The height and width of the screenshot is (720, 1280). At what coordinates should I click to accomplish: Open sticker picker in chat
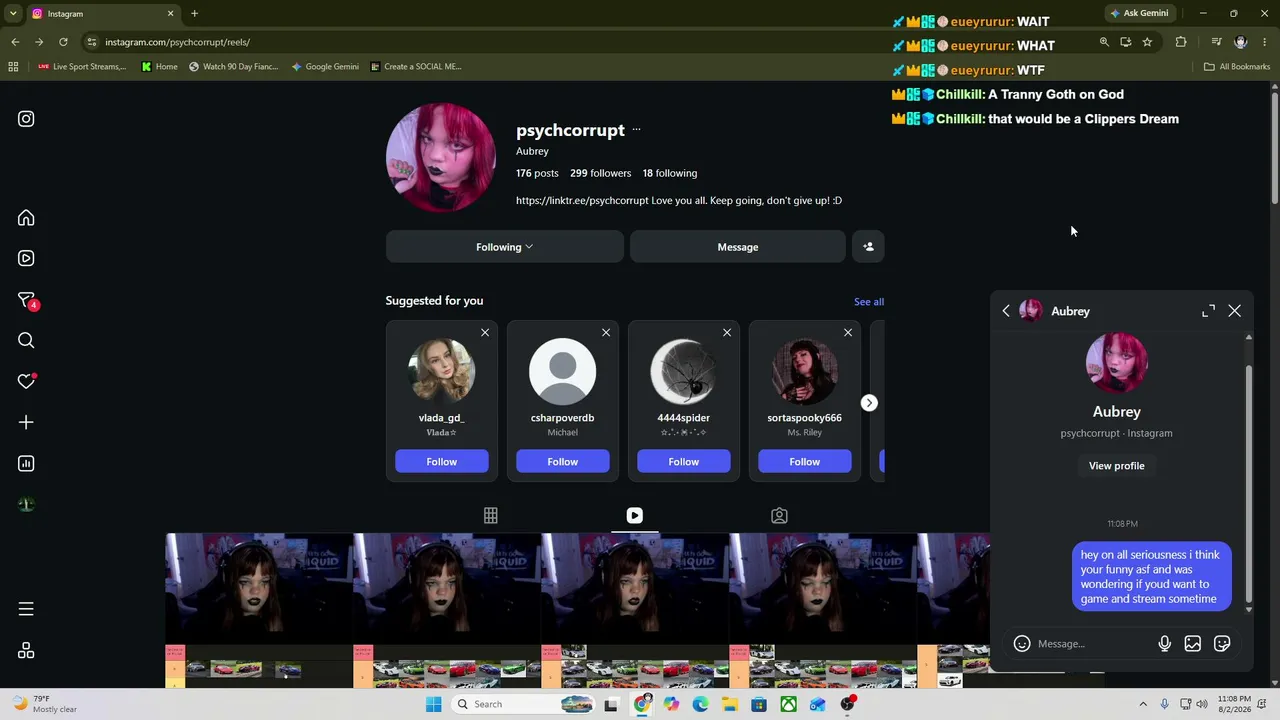[1222, 644]
